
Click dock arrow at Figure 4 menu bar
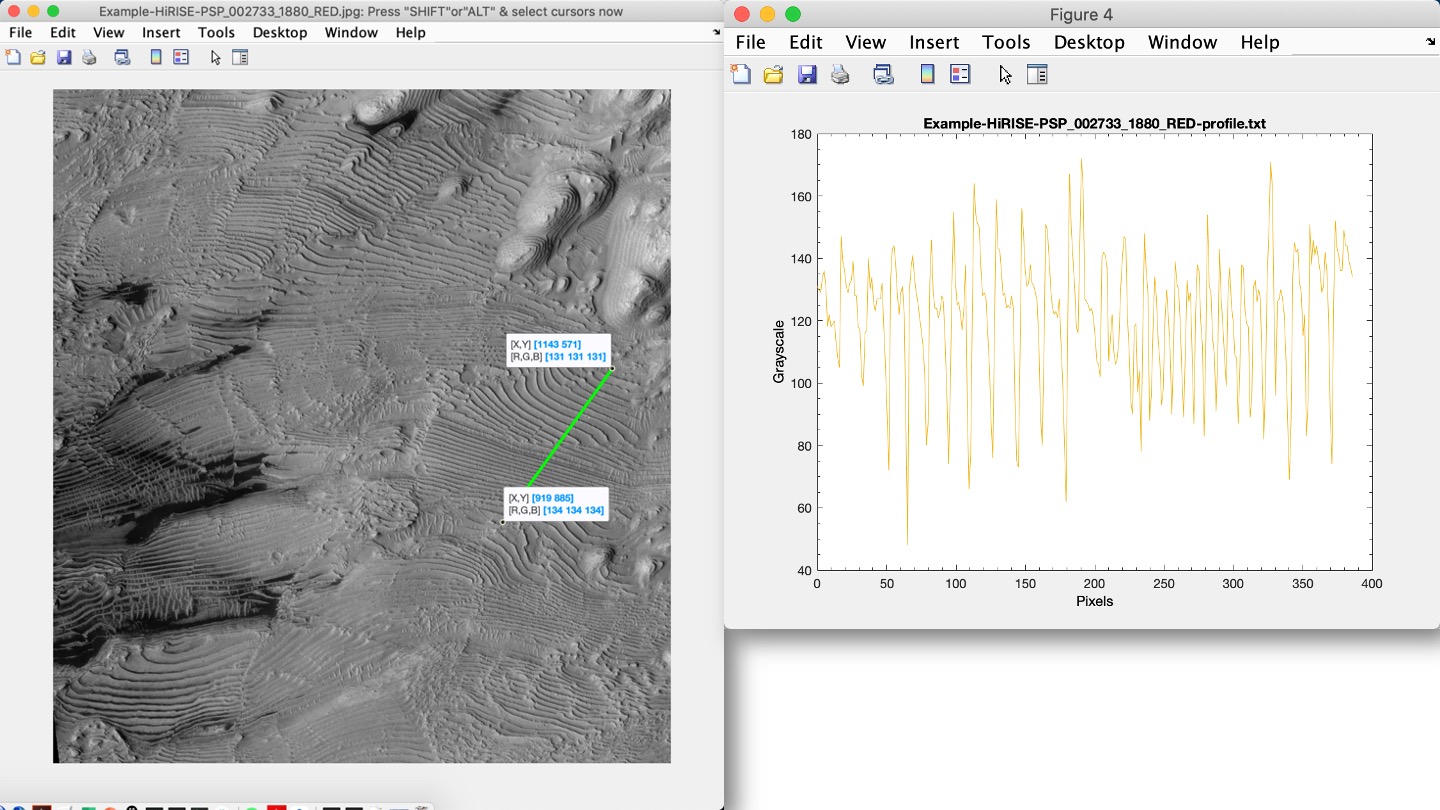(1429, 42)
